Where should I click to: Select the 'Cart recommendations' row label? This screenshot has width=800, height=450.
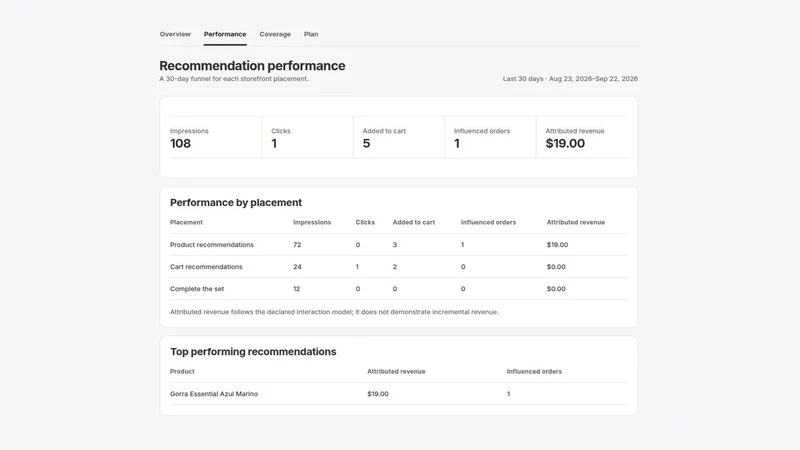click(x=206, y=267)
